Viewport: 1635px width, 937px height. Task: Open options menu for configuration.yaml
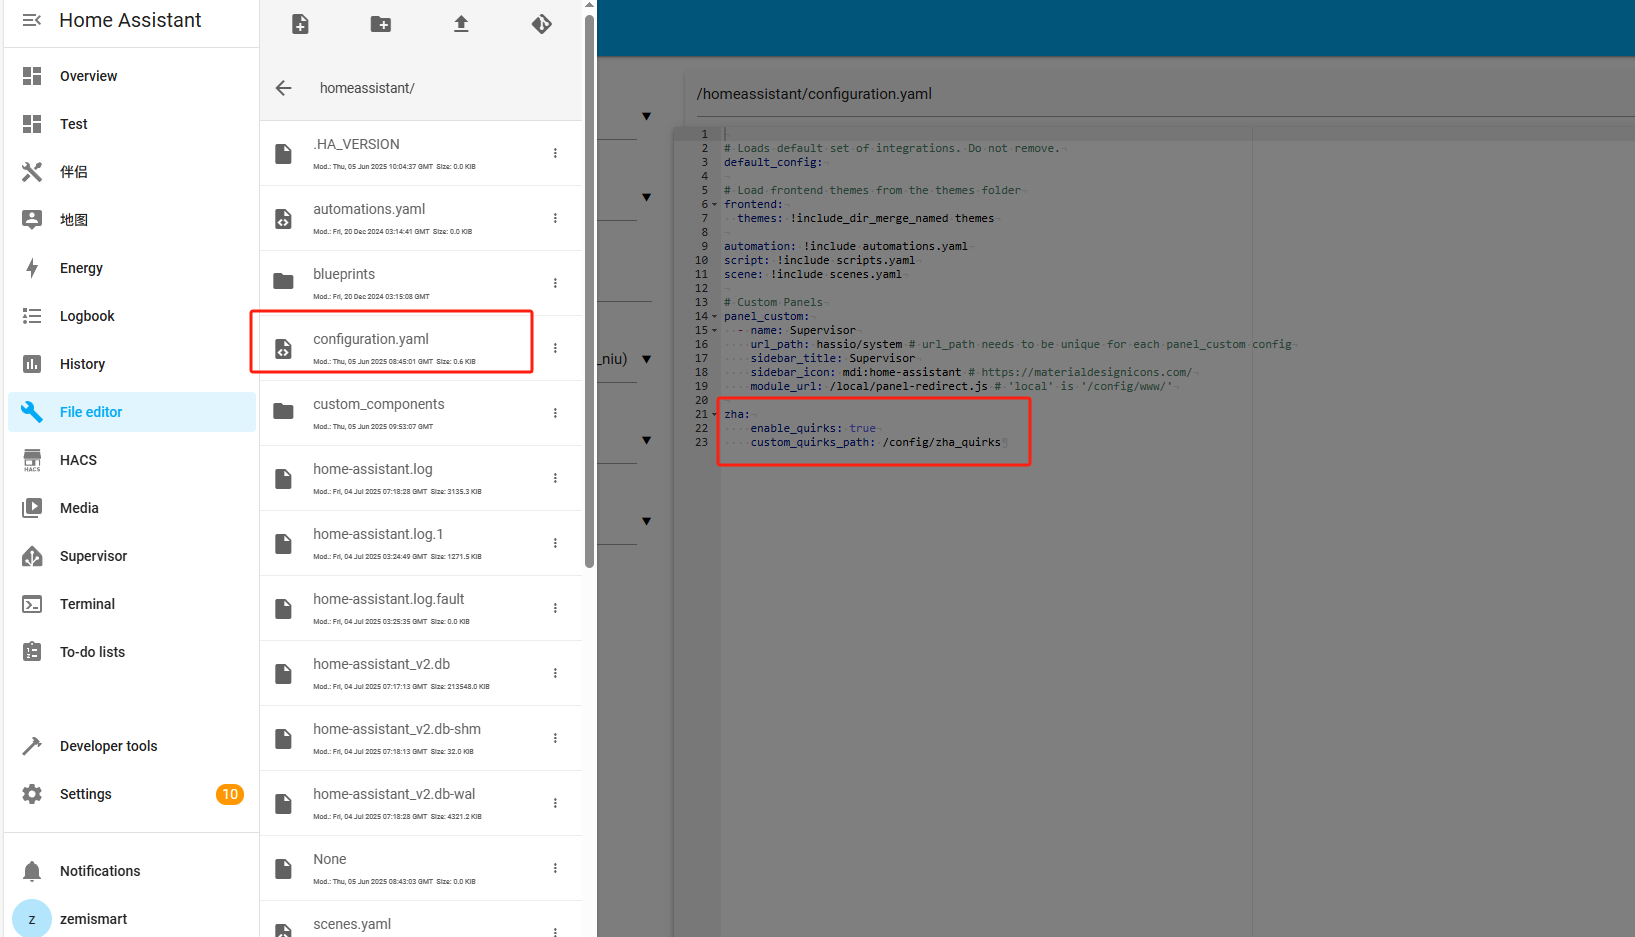coord(555,348)
